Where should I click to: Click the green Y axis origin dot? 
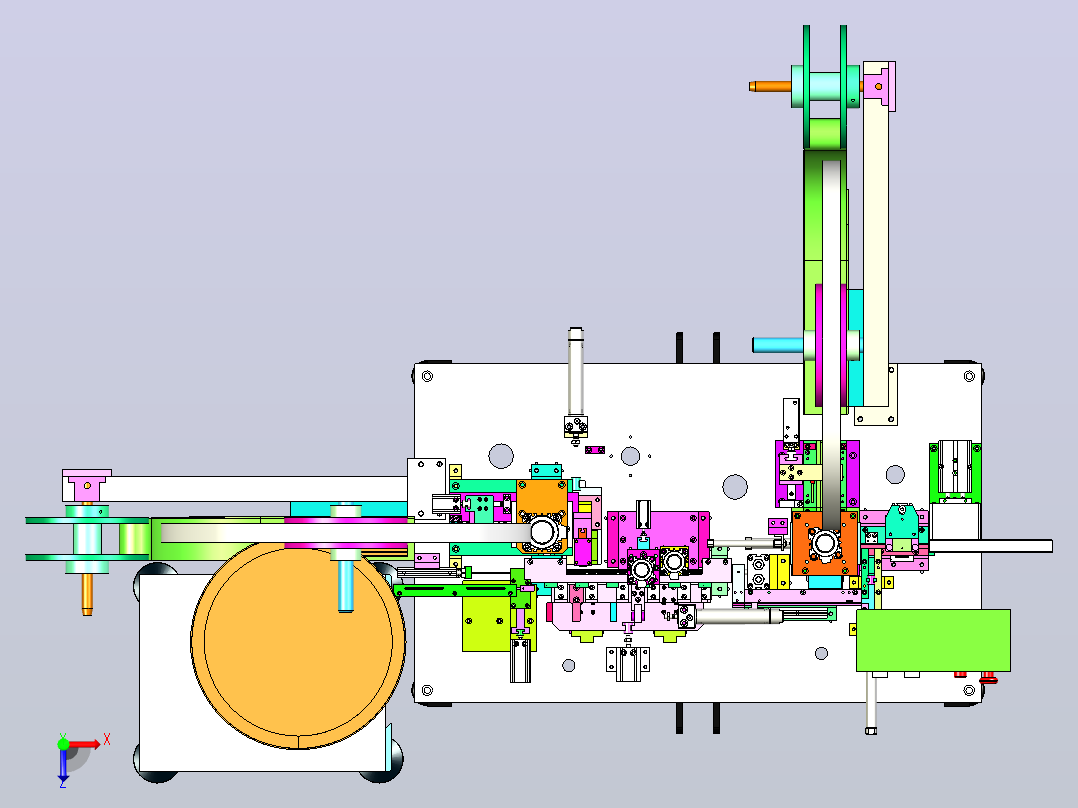pyautogui.click(x=63, y=745)
